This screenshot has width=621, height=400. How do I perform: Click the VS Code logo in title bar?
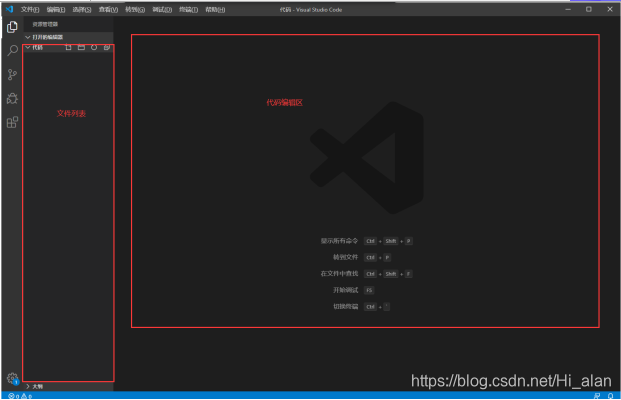9,9
